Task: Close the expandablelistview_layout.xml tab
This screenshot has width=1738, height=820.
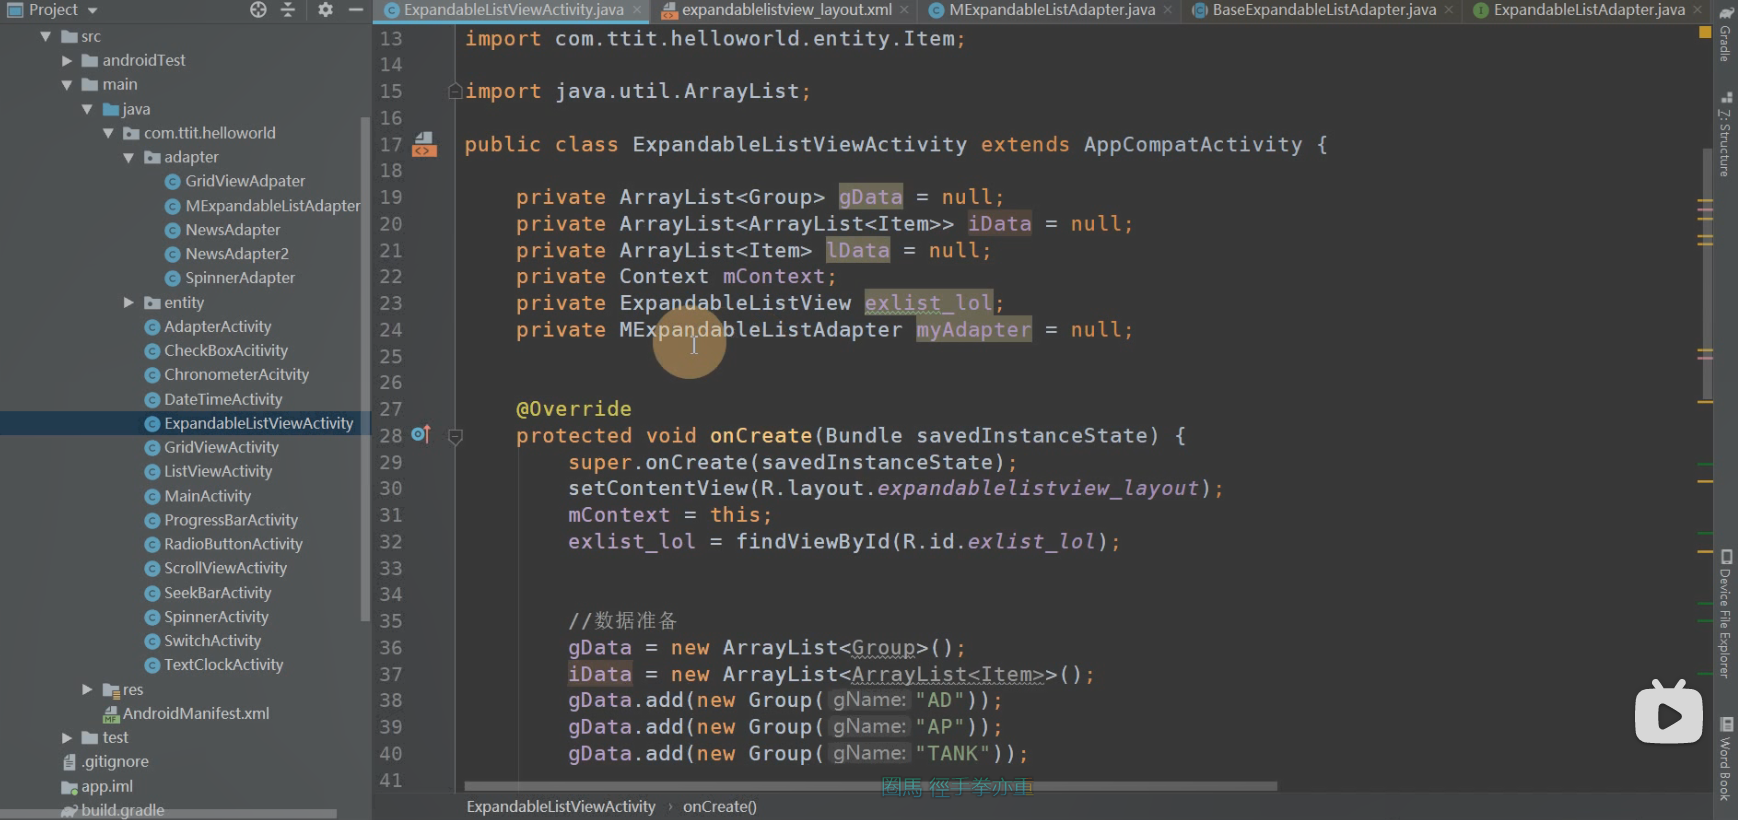Action: pos(904,10)
